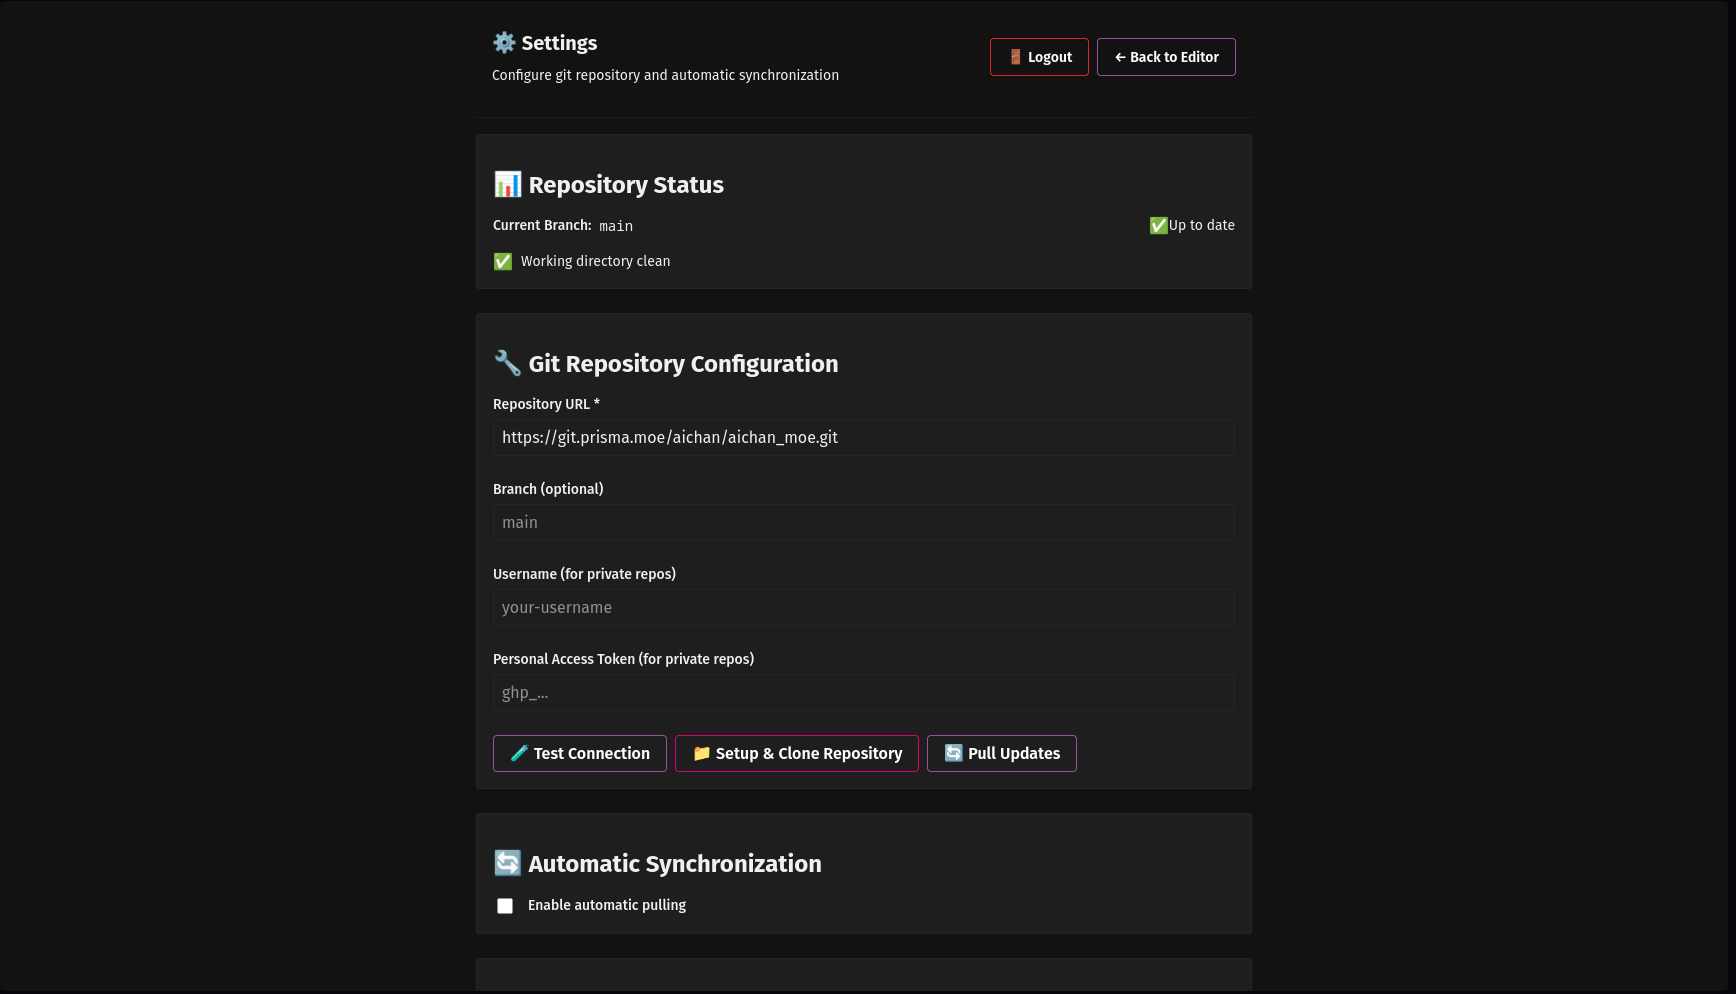Click the refresh icon on Pull Updates
The width and height of the screenshot is (1736, 994).
pyautogui.click(x=953, y=754)
